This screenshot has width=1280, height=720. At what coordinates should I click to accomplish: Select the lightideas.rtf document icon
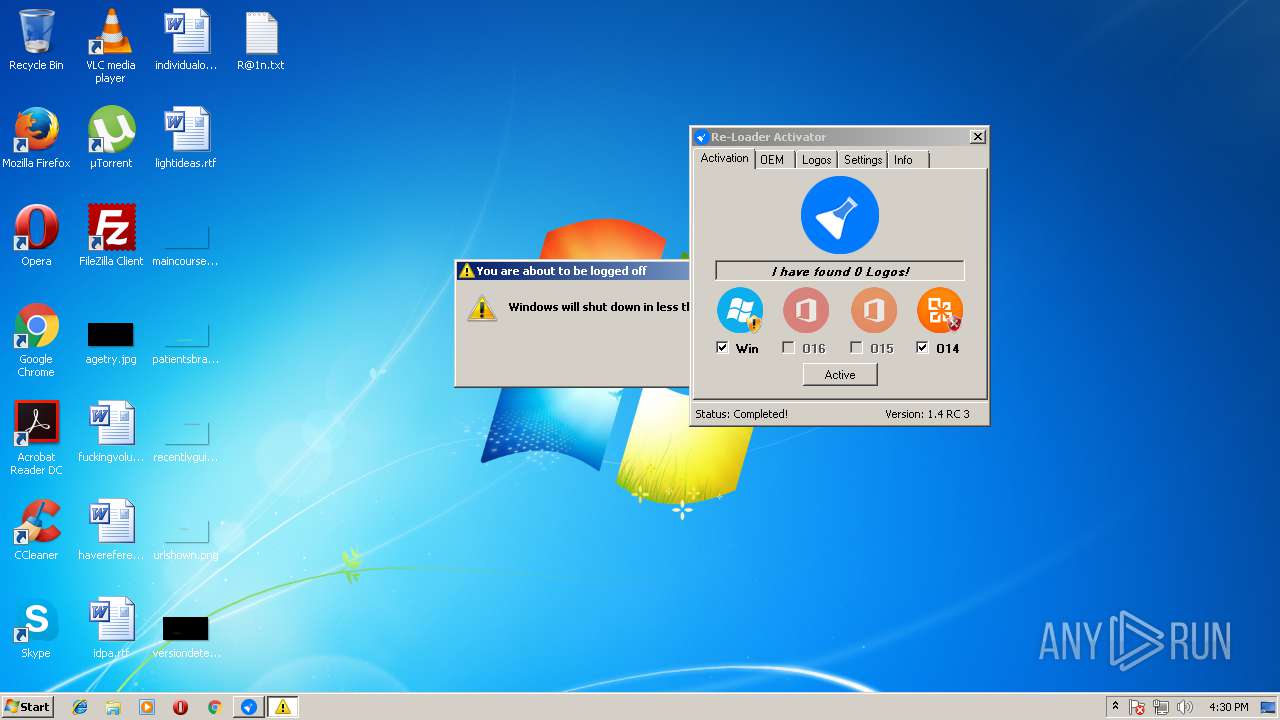pyautogui.click(x=186, y=138)
